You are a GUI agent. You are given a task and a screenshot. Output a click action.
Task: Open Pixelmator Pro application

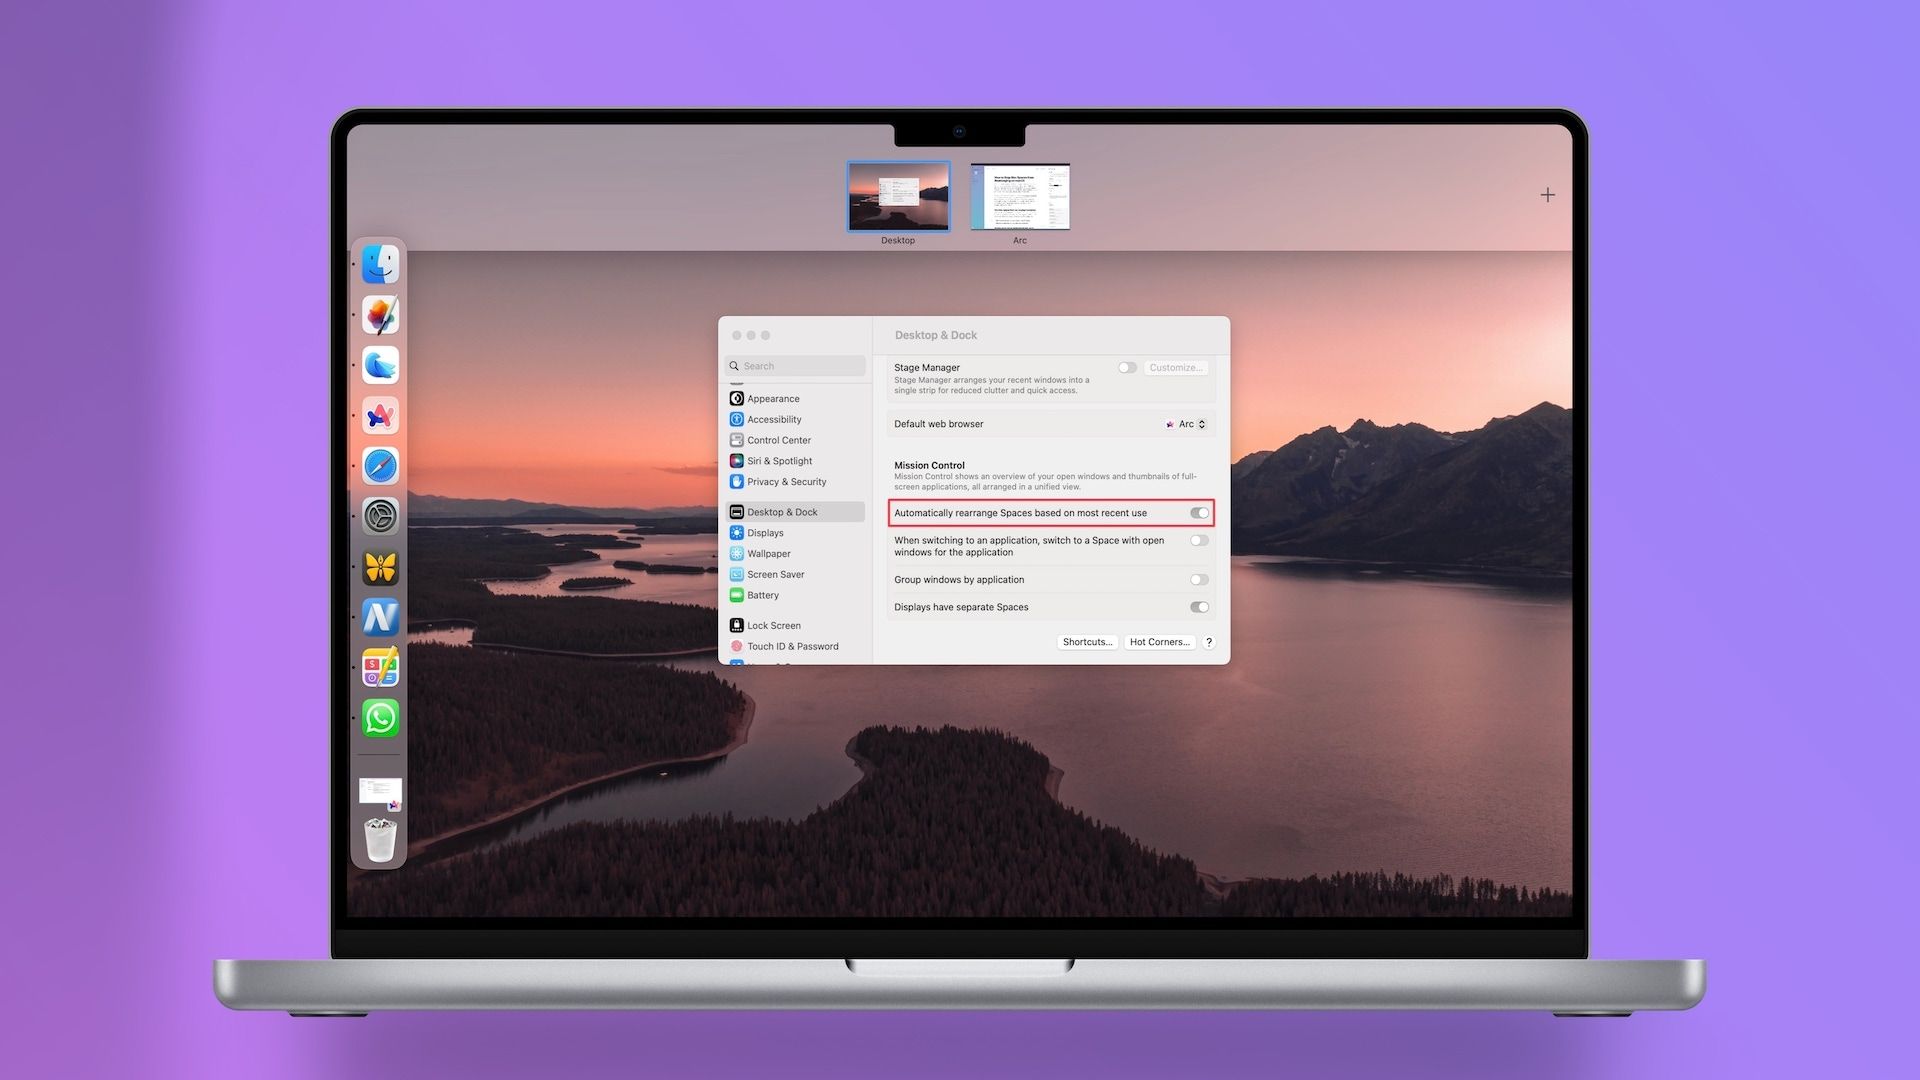tap(380, 313)
